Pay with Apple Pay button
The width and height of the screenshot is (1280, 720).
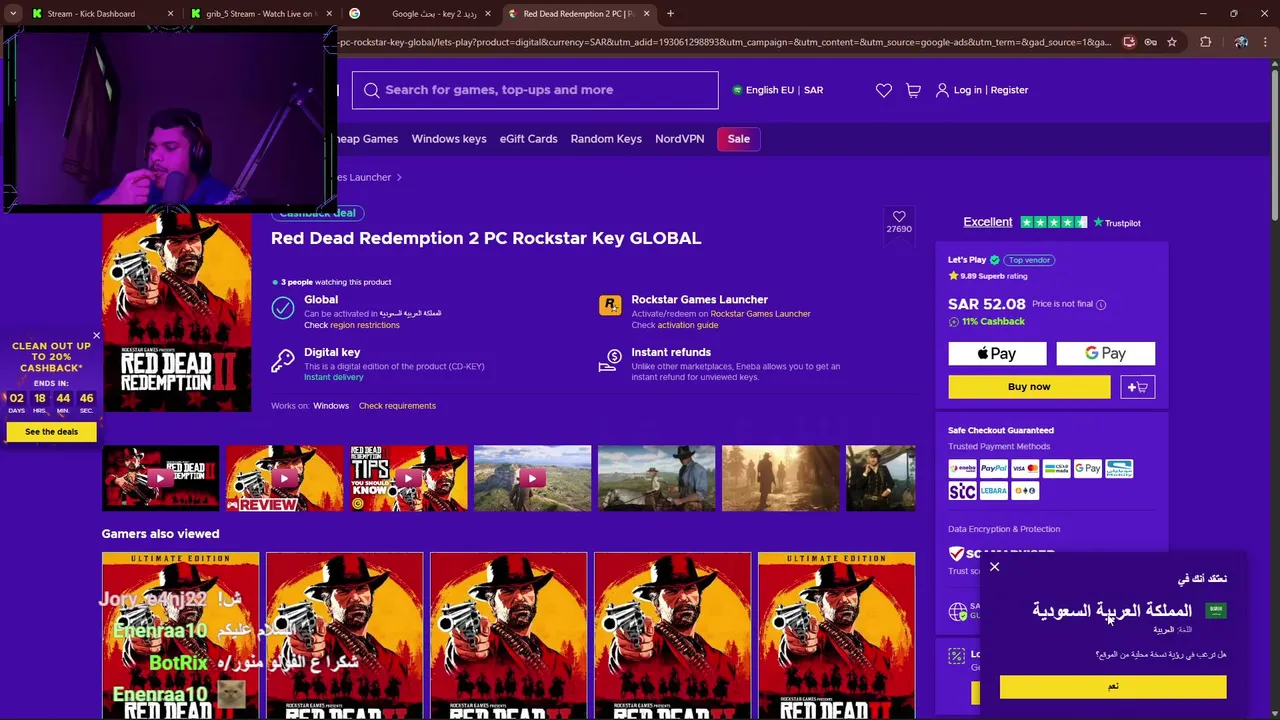(997, 353)
